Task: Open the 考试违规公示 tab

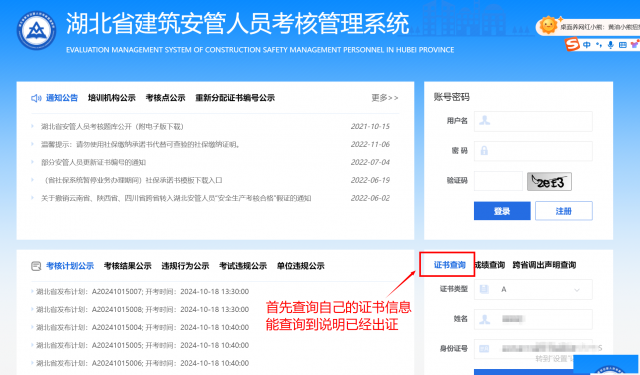Action: (x=243, y=266)
